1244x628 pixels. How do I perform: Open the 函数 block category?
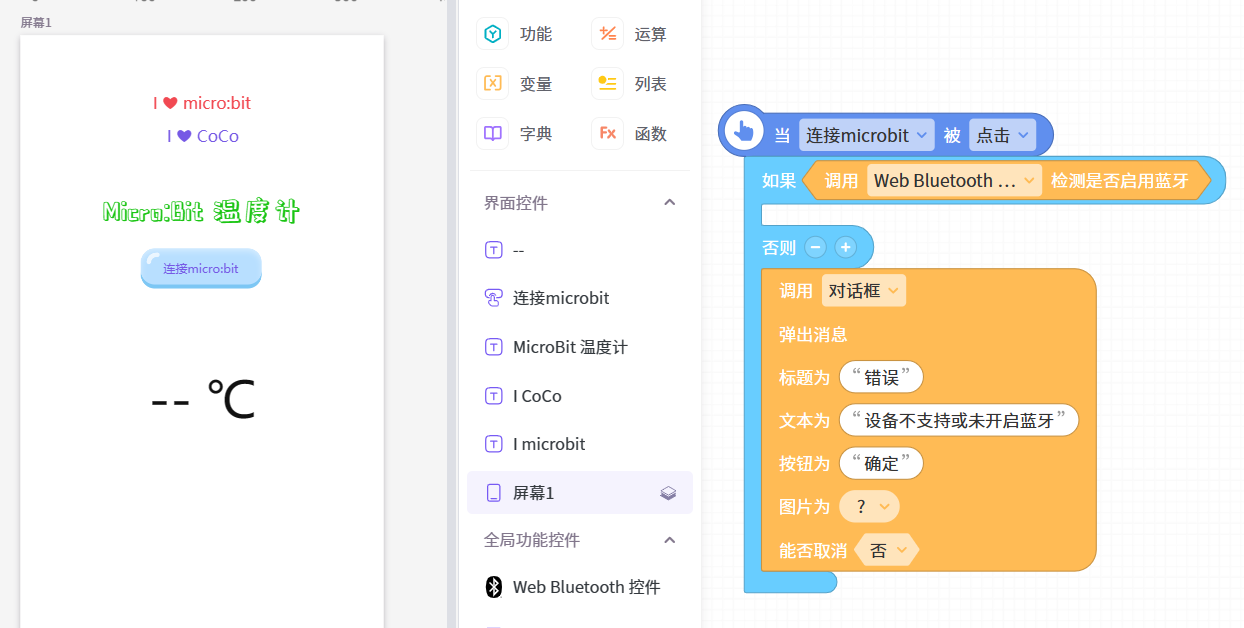coord(630,133)
